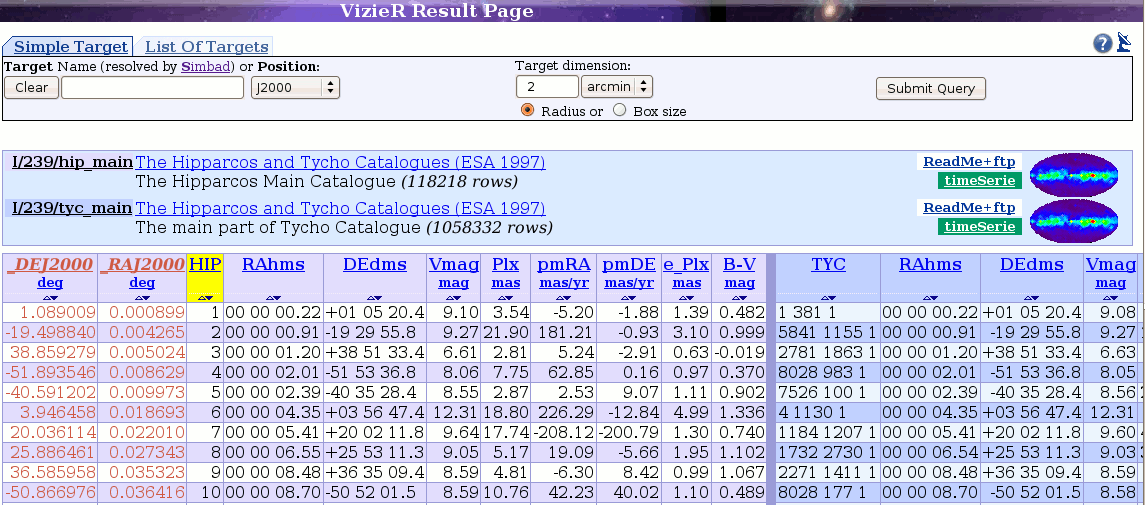Click timeSerie button for the tyc_main catalogue
1145x505 pixels.
979,226
